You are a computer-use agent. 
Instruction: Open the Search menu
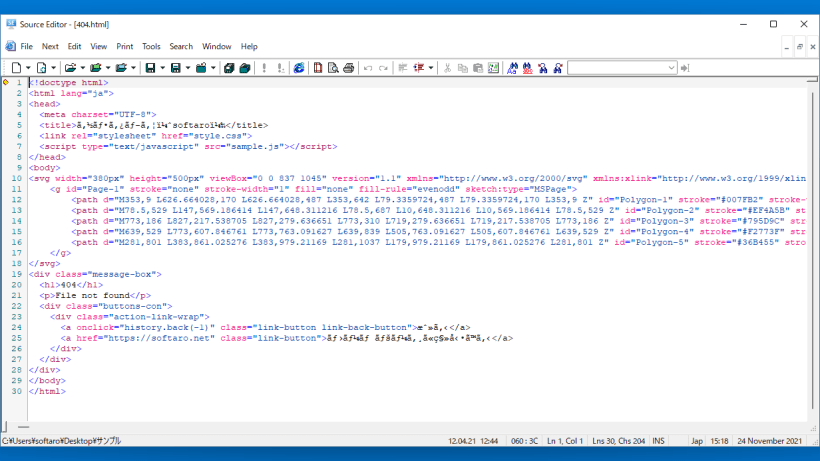point(181,47)
